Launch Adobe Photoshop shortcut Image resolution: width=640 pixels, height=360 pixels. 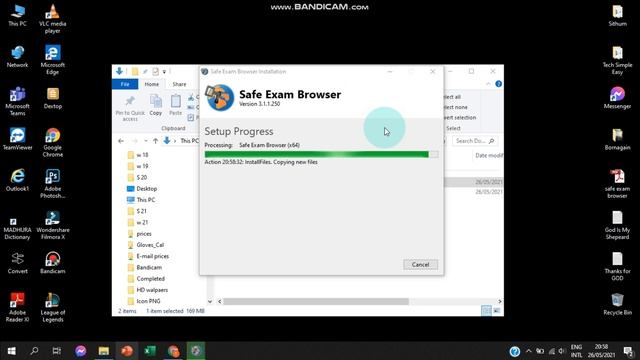click(x=53, y=184)
